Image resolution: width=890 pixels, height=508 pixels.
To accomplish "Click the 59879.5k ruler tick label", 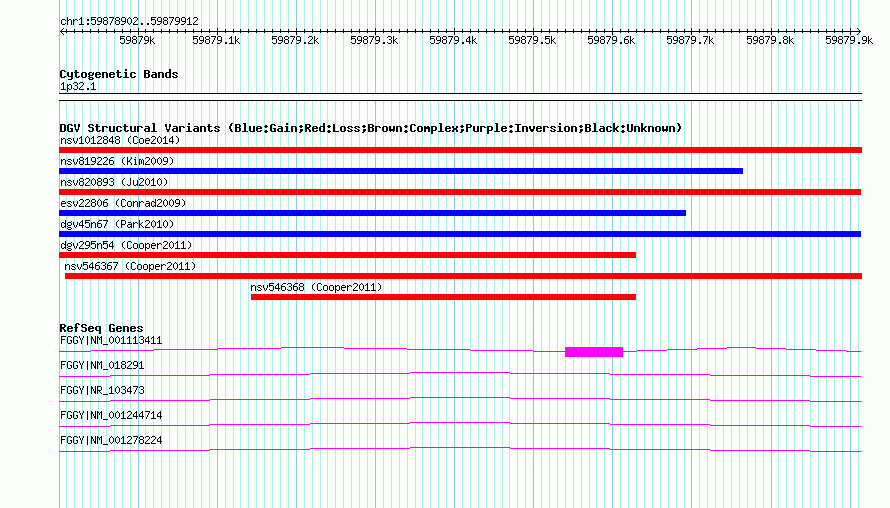I will 532,40.
